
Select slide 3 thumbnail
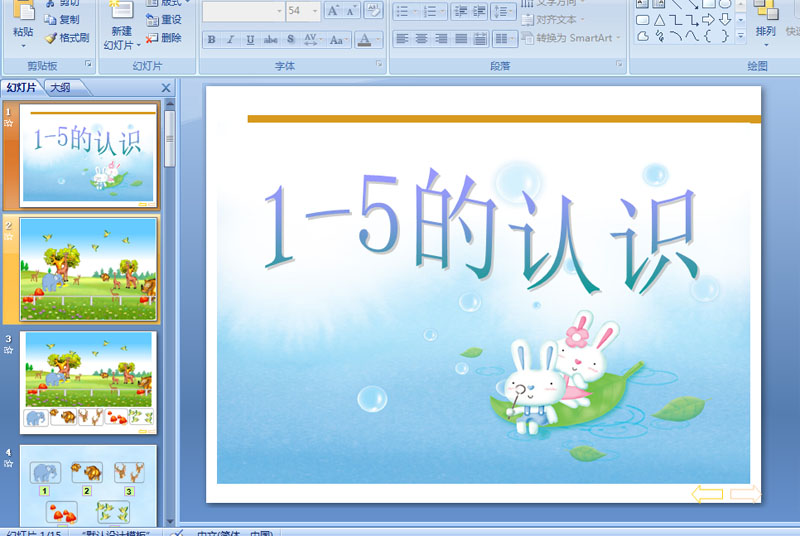coord(88,382)
